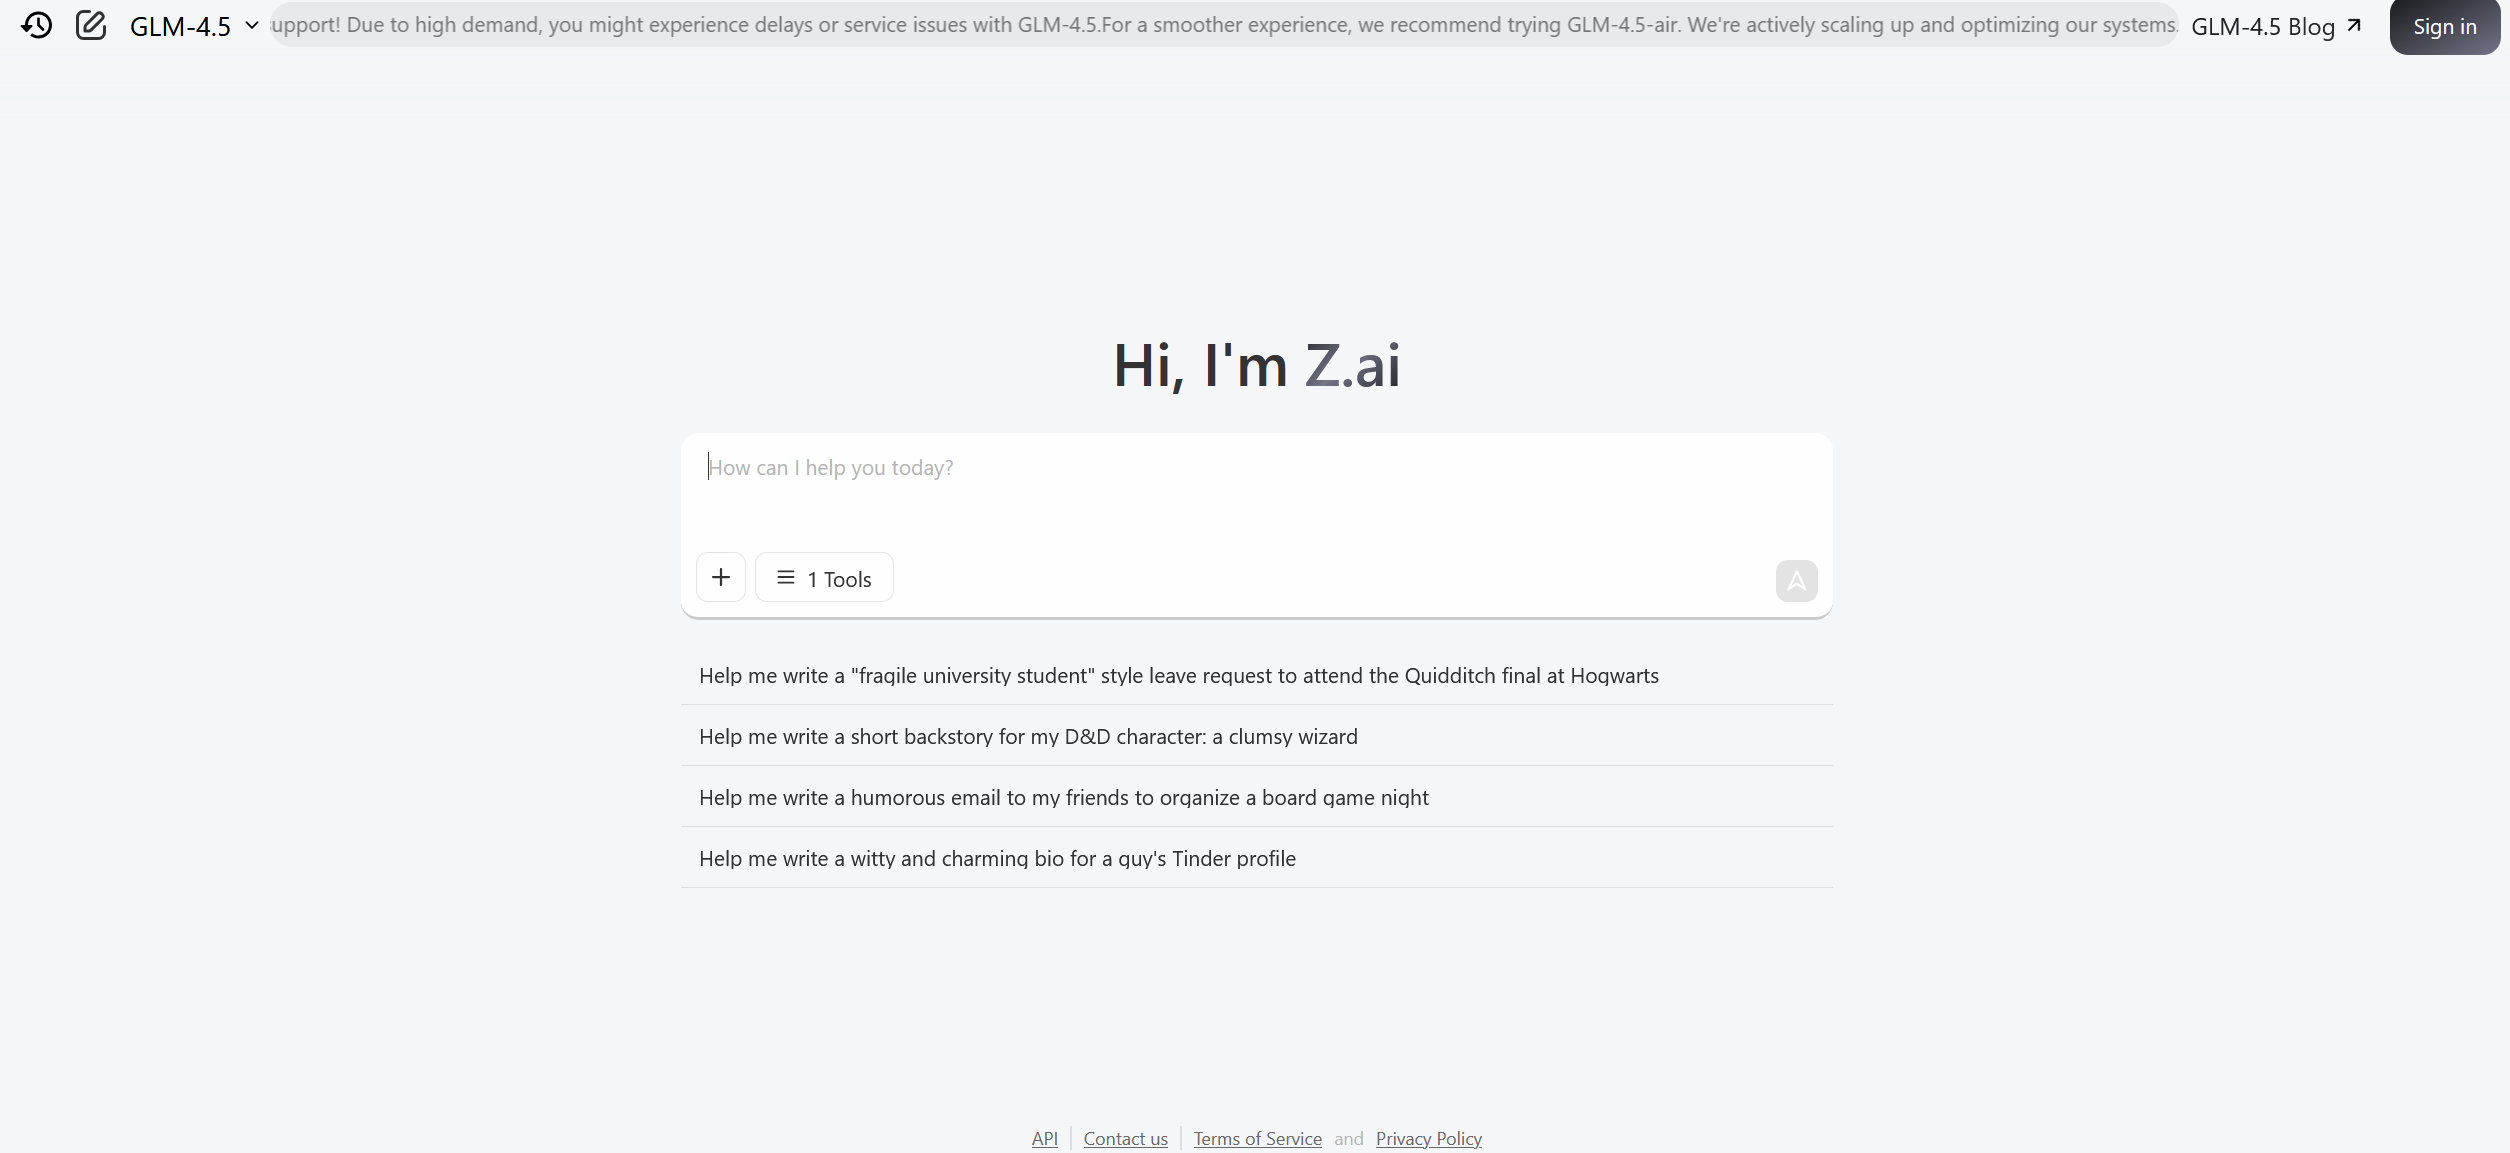Expand the GLM-4.5 model dropdown chevron

(x=252, y=25)
